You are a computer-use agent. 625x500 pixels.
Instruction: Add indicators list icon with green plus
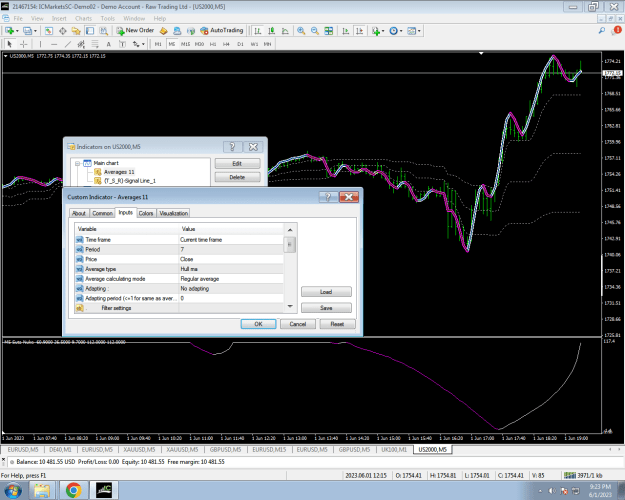point(375,31)
